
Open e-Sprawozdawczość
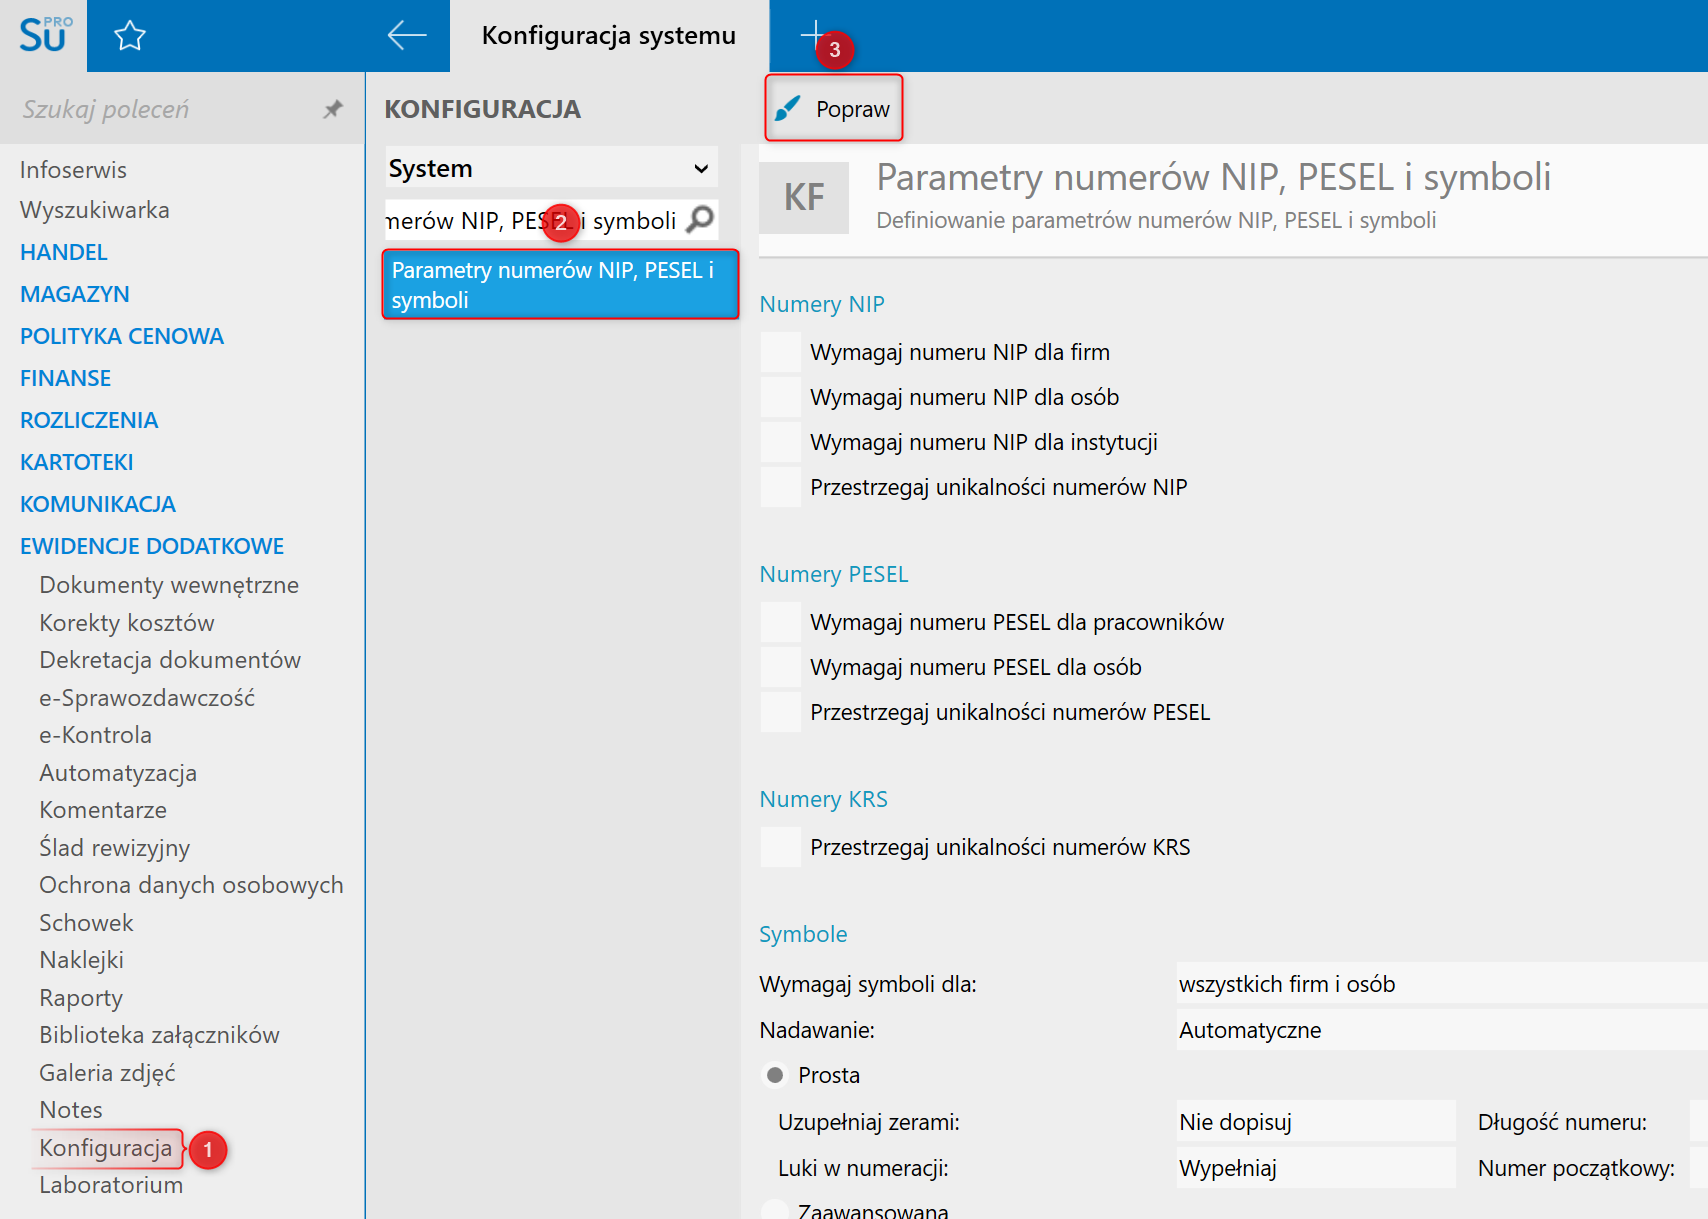click(x=147, y=698)
